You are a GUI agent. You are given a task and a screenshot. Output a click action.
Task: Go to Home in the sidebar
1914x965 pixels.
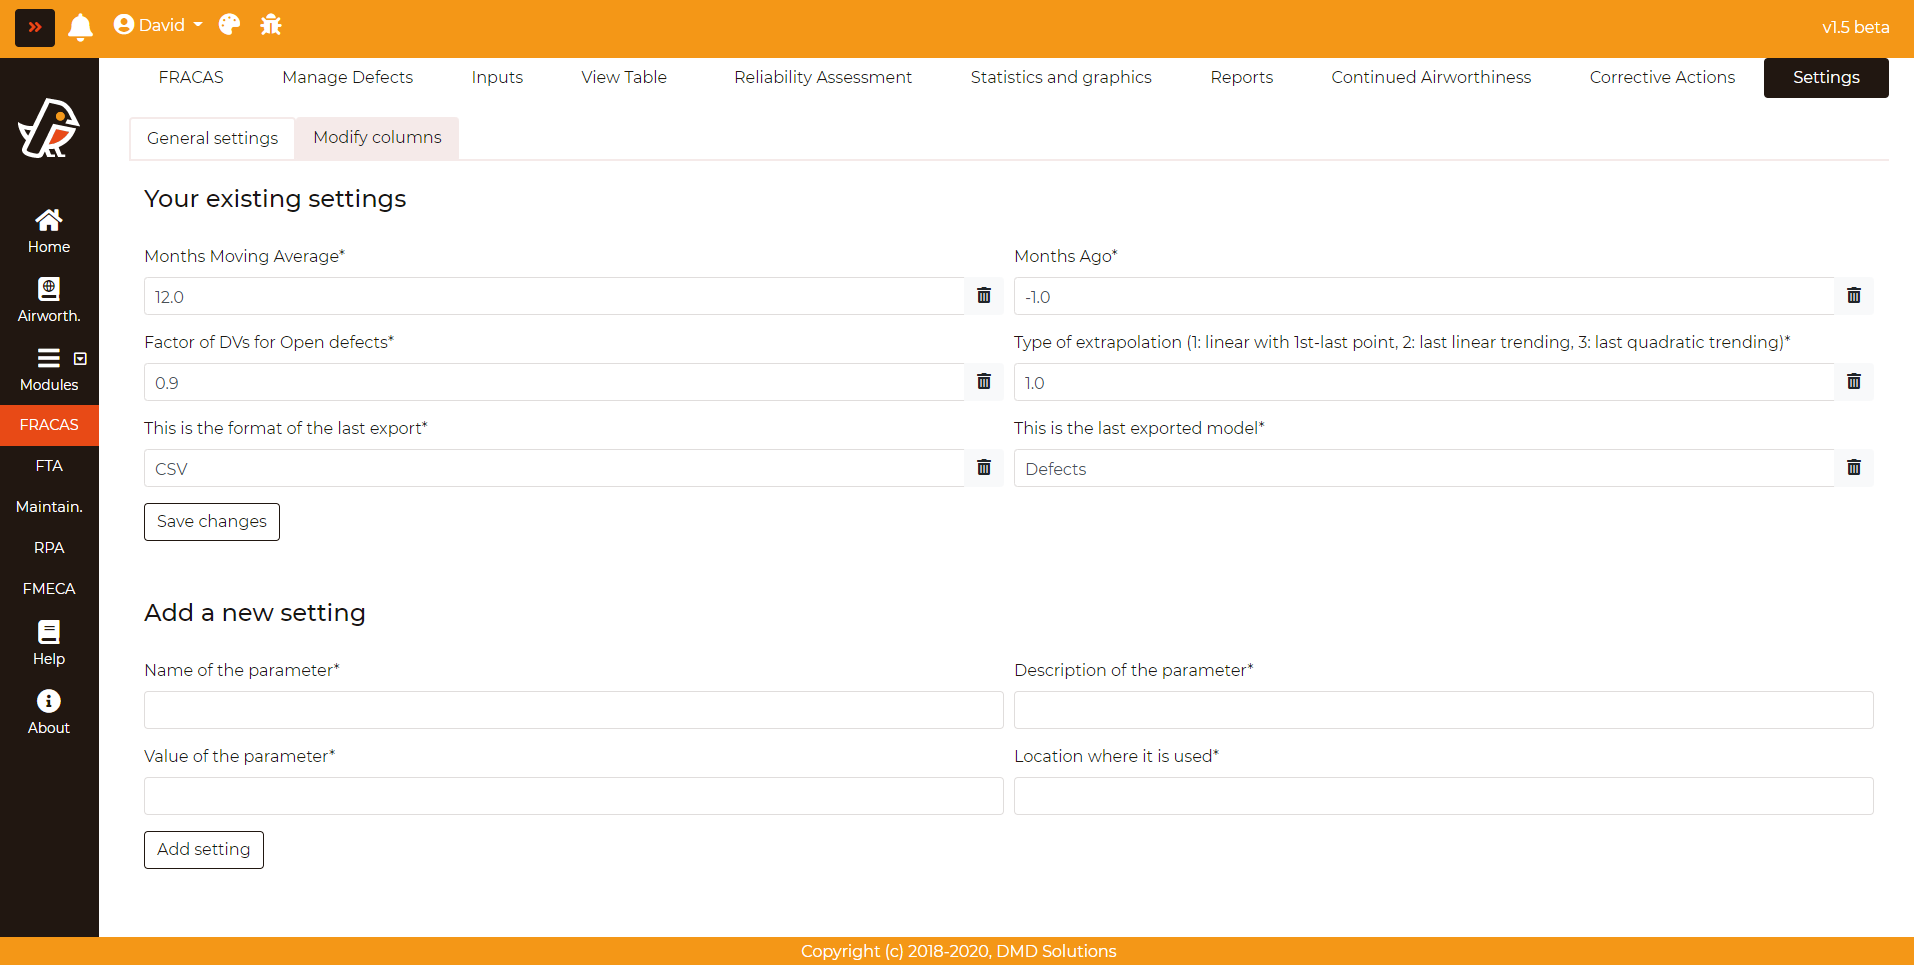coord(49,231)
